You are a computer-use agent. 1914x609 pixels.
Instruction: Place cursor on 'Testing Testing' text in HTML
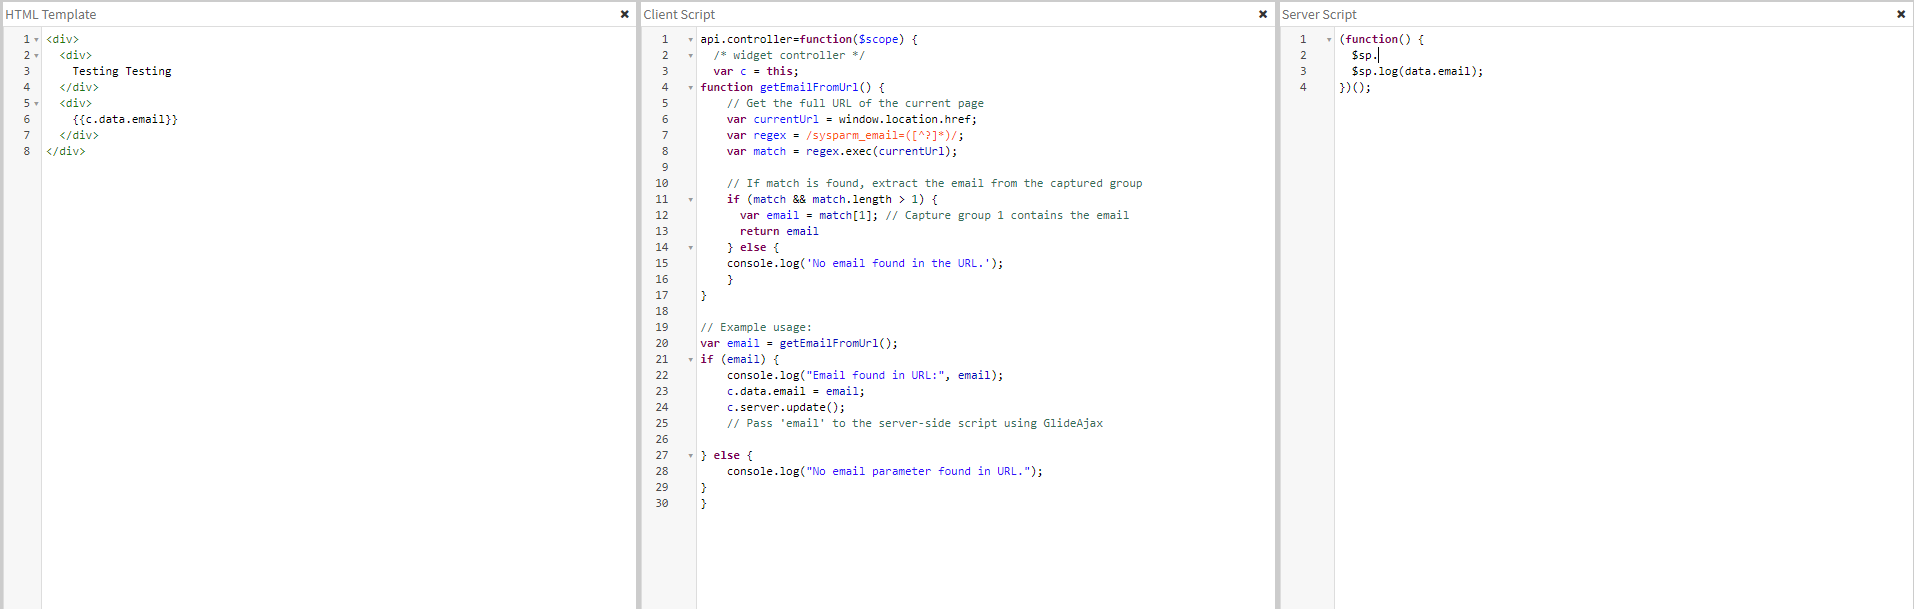(x=122, y=71)
